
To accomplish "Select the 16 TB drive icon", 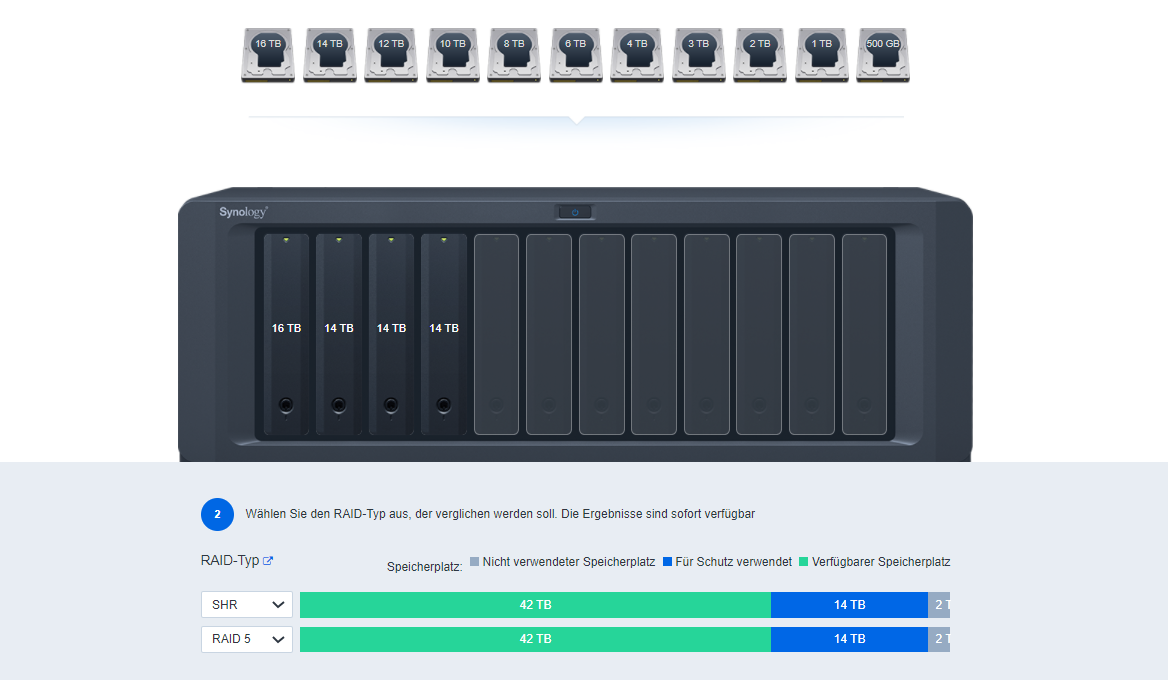I will tap(268, 55).
